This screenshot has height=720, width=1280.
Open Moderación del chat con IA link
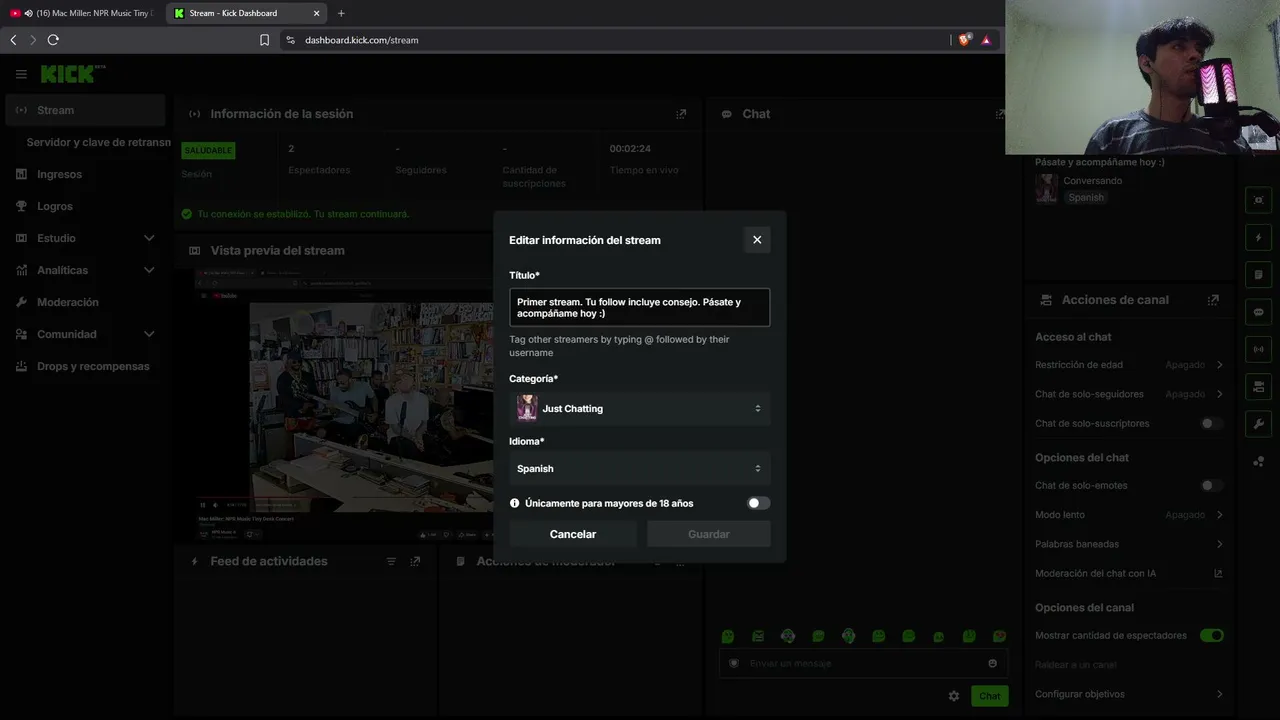click(x=1129, y=573)
